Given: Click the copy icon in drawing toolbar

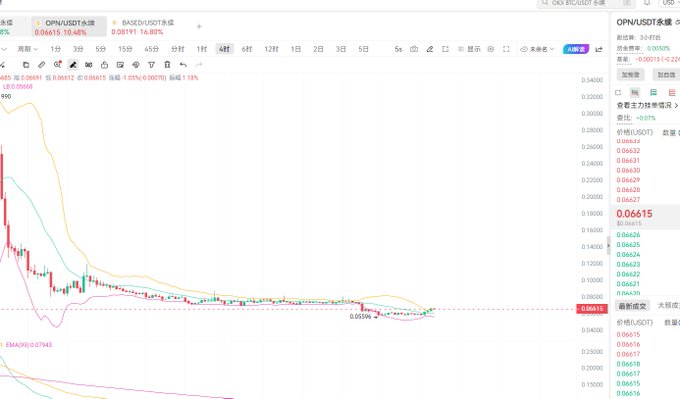Looking at the screenshot, I should pos(26,65).
